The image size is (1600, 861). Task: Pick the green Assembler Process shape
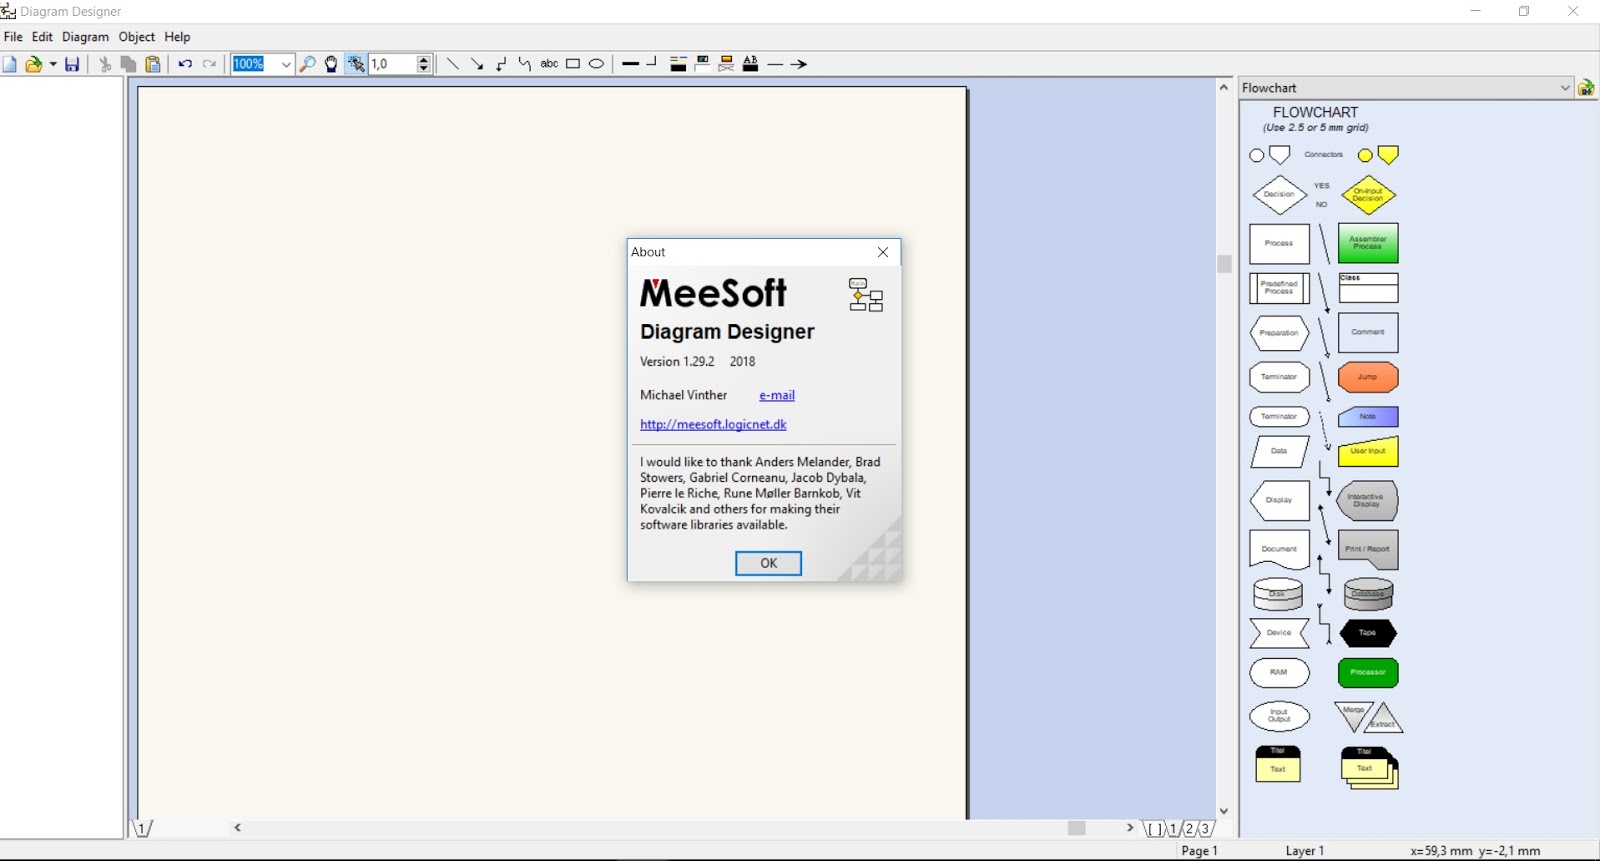(x=1368, y=243)
